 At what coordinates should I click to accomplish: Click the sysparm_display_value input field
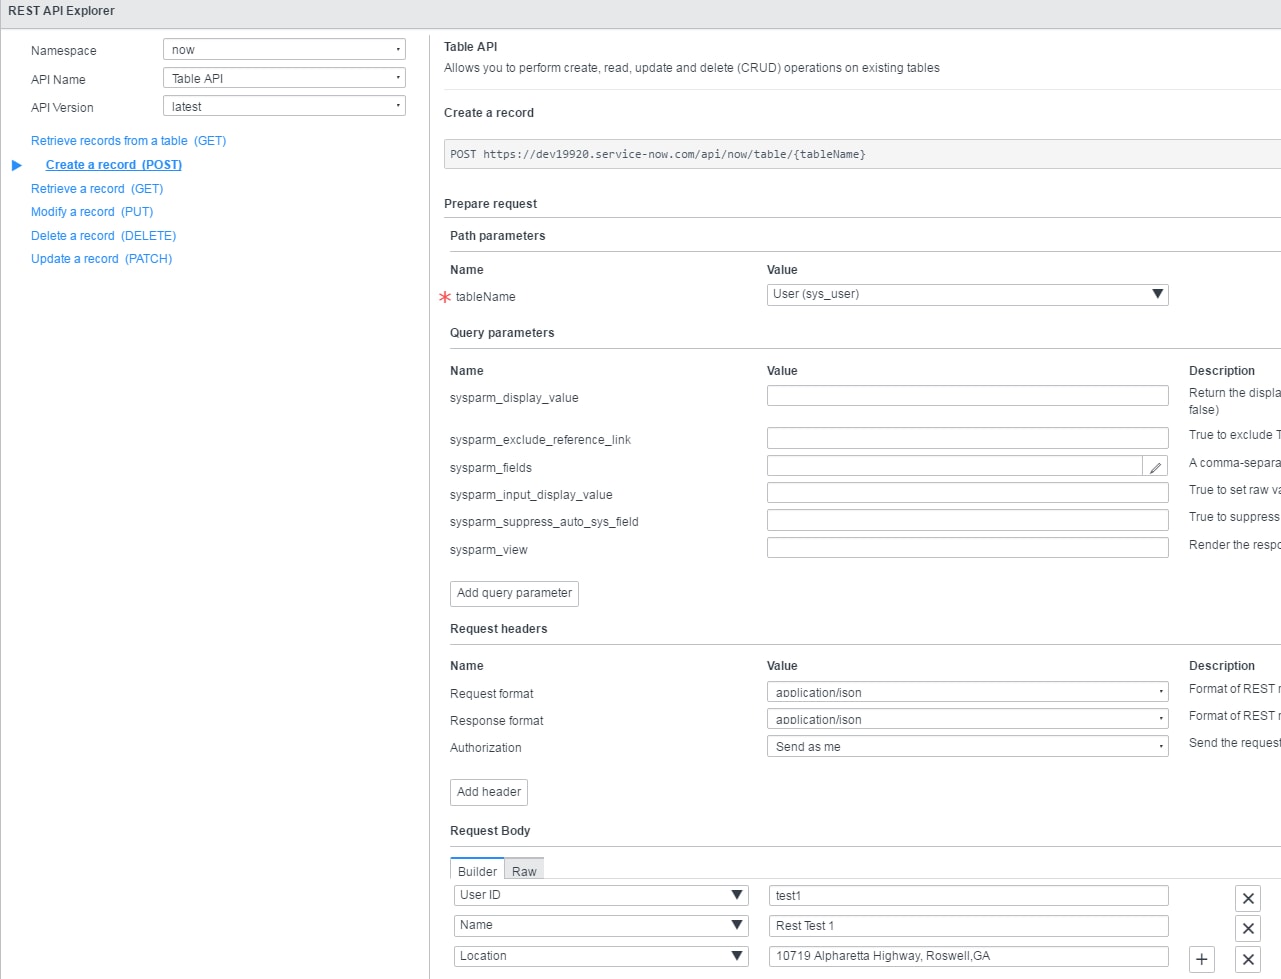[x=967, y=395]
